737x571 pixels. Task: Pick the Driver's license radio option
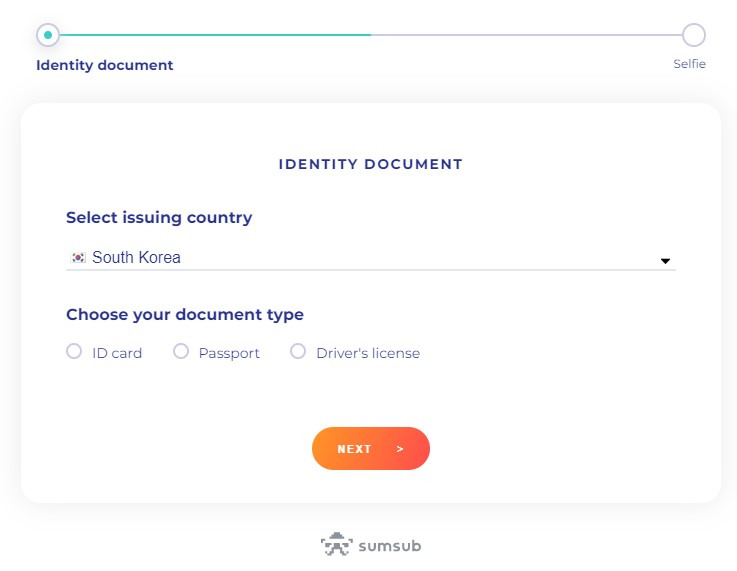298,351
